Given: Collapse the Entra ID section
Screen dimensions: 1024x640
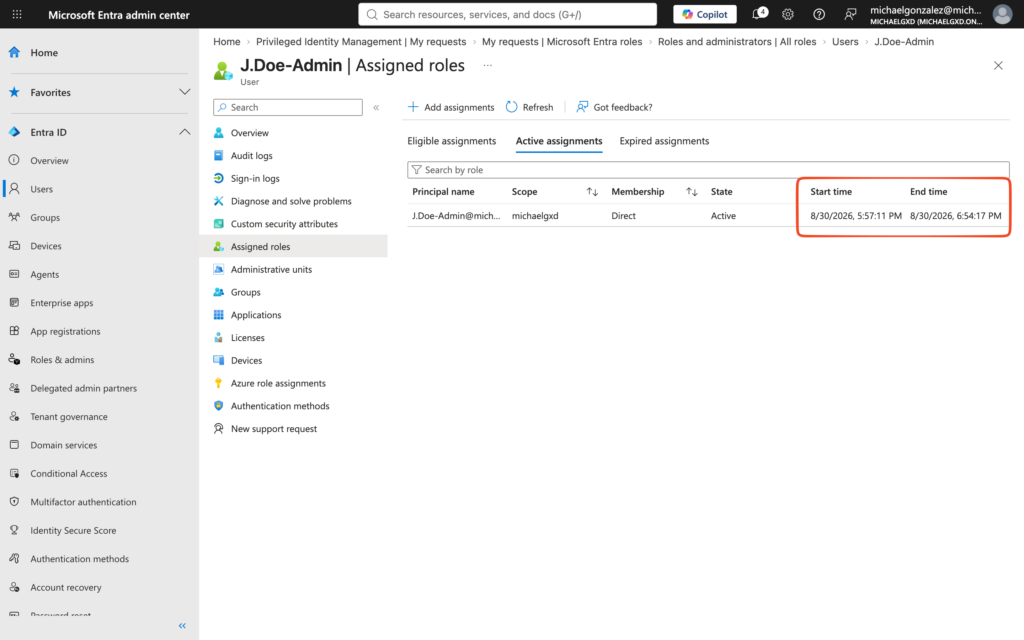Looking at the screenshot, I should click(185, 132).
